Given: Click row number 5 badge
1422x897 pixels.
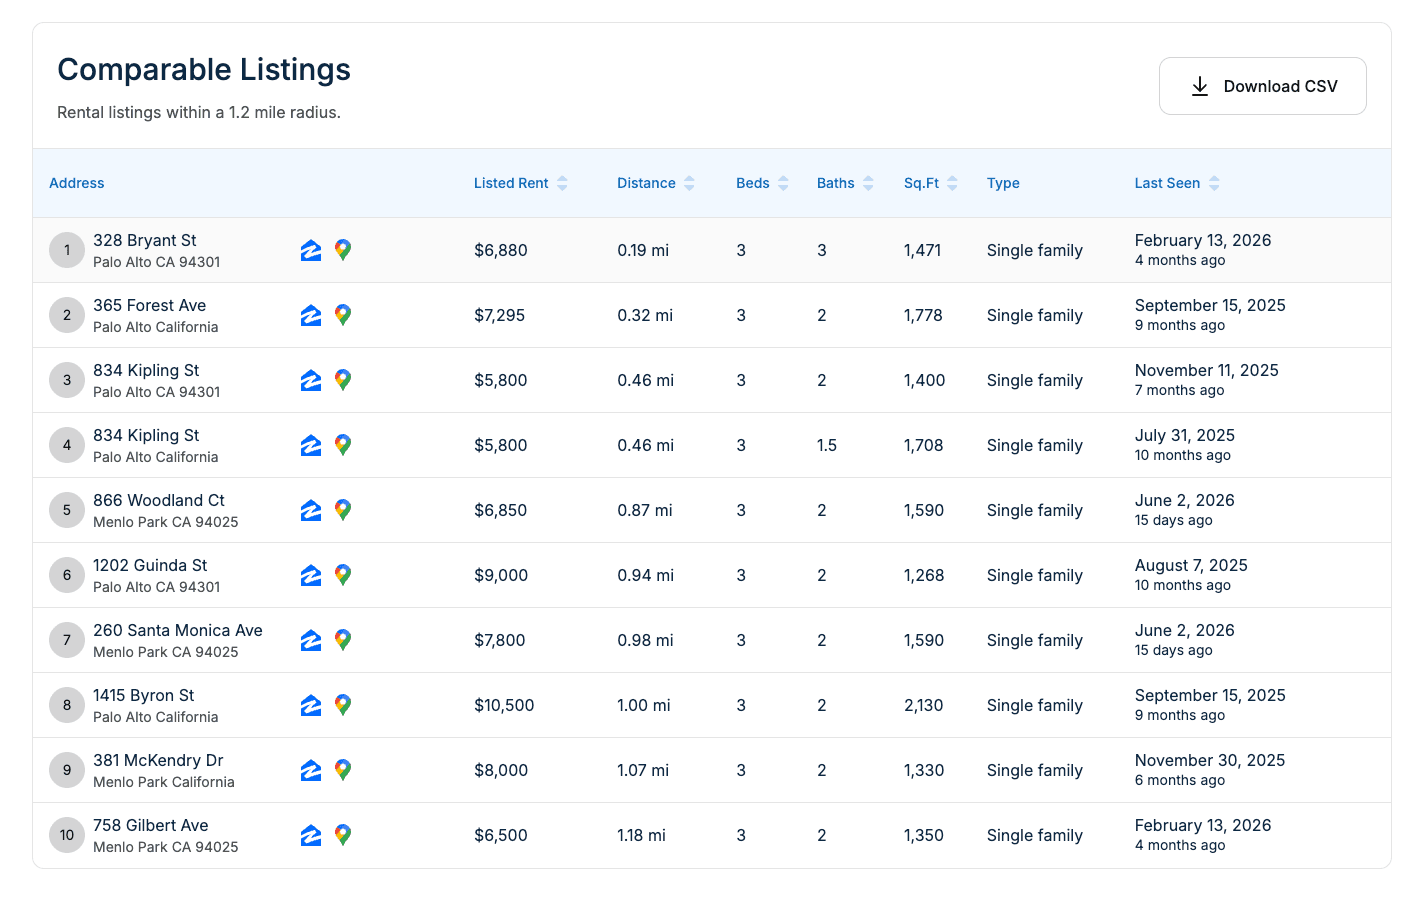Looking at the screenshot, I should tap(67, 510).
